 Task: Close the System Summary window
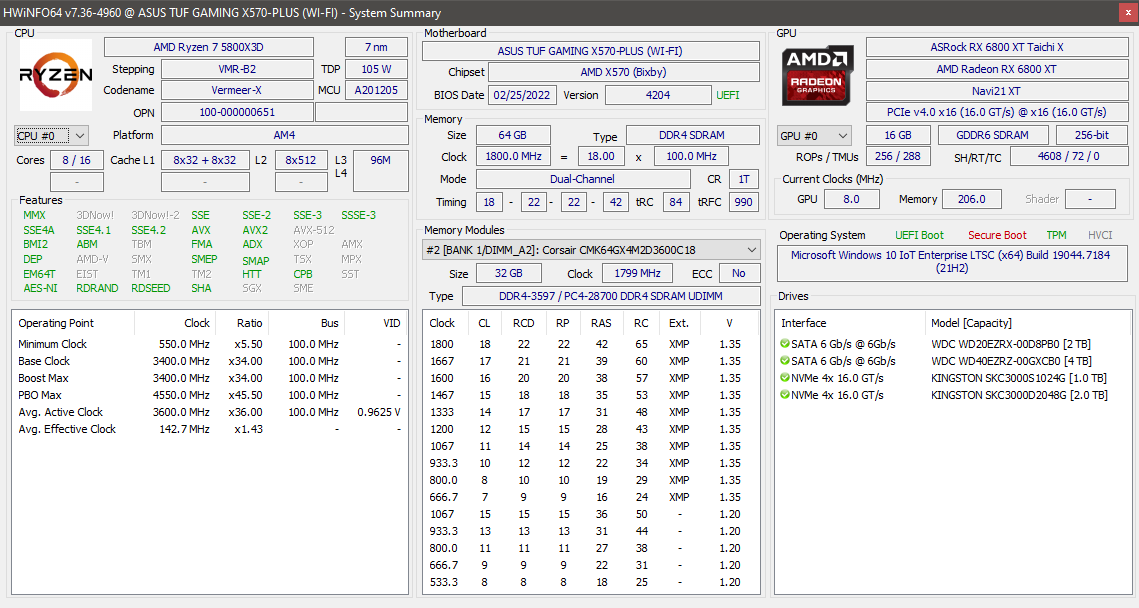pyautogui.click(x=1128, y=12)
